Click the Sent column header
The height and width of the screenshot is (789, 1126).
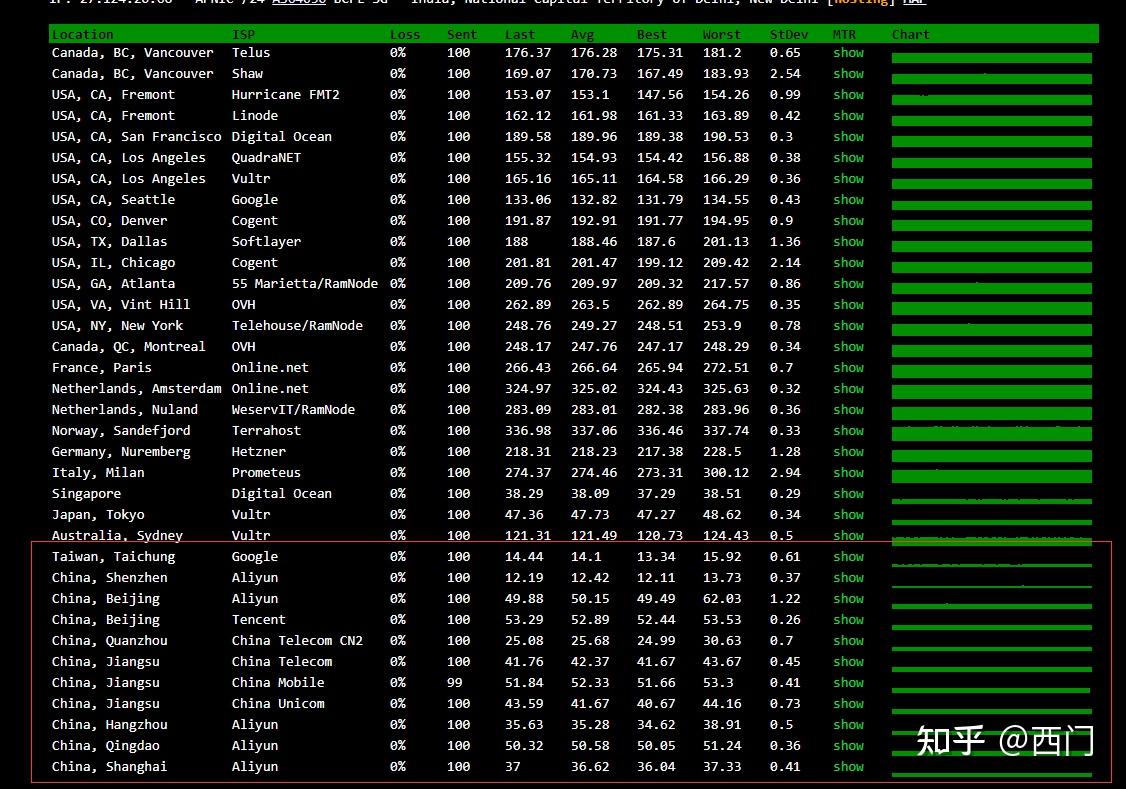[x=462, y=34]
